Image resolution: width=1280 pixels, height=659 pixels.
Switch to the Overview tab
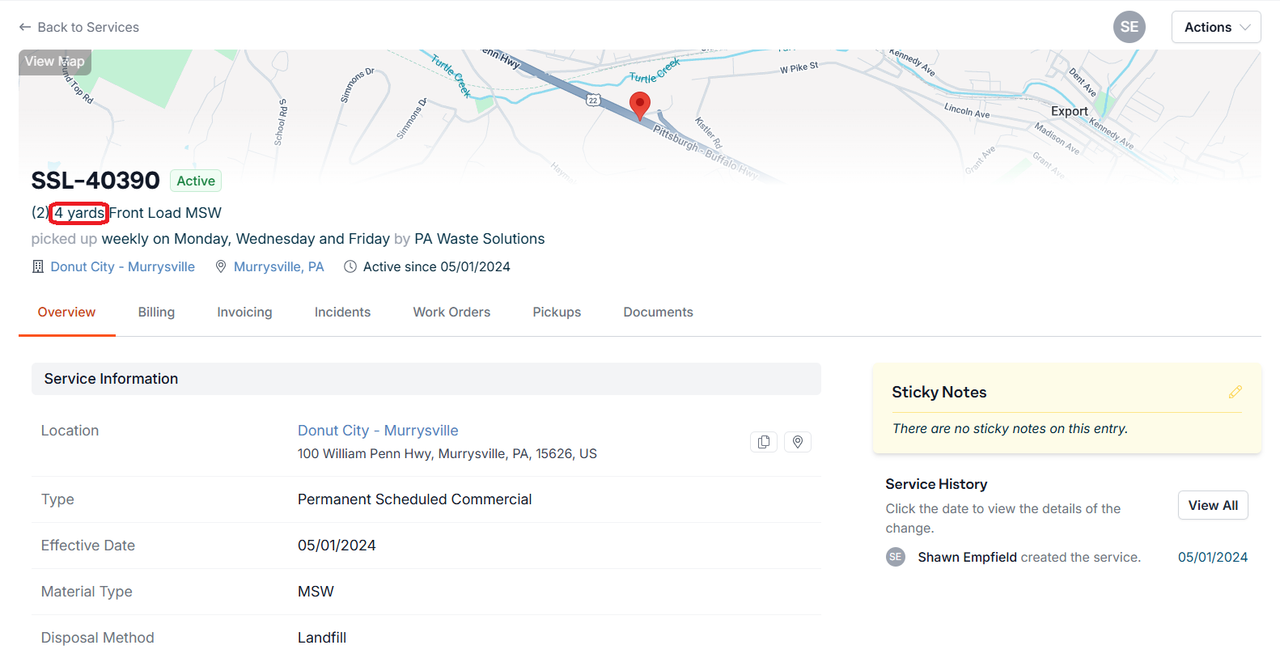click(x=67, y=312)
